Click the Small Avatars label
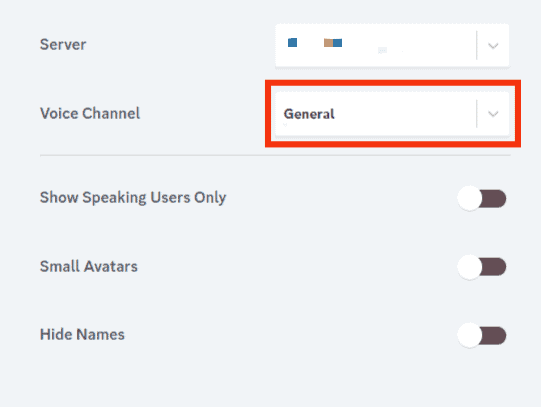Screen dimensions: 541x407 pyautogui.click(x=89, y=266)
